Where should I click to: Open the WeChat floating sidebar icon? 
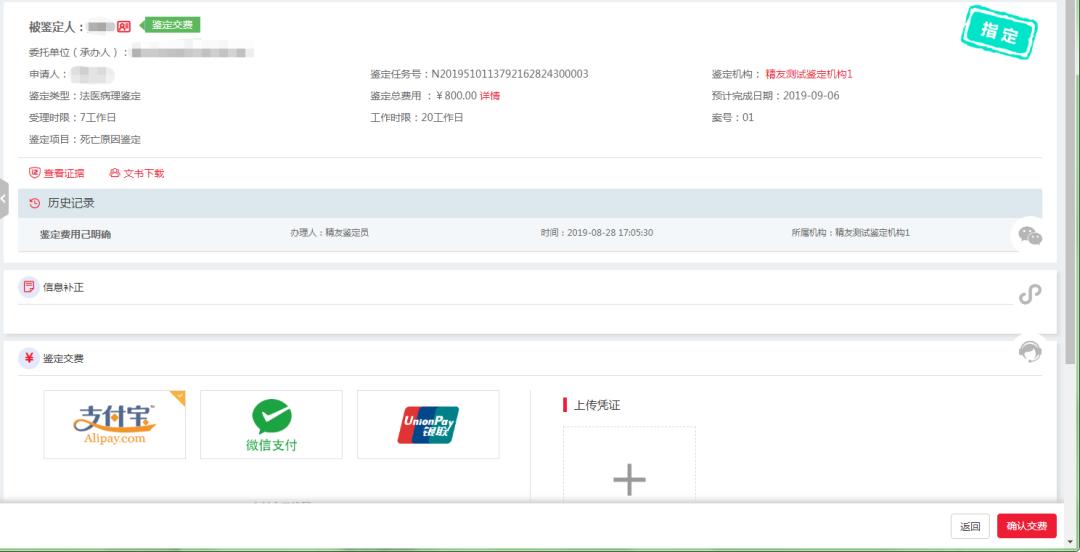(x=1030, y=236)
